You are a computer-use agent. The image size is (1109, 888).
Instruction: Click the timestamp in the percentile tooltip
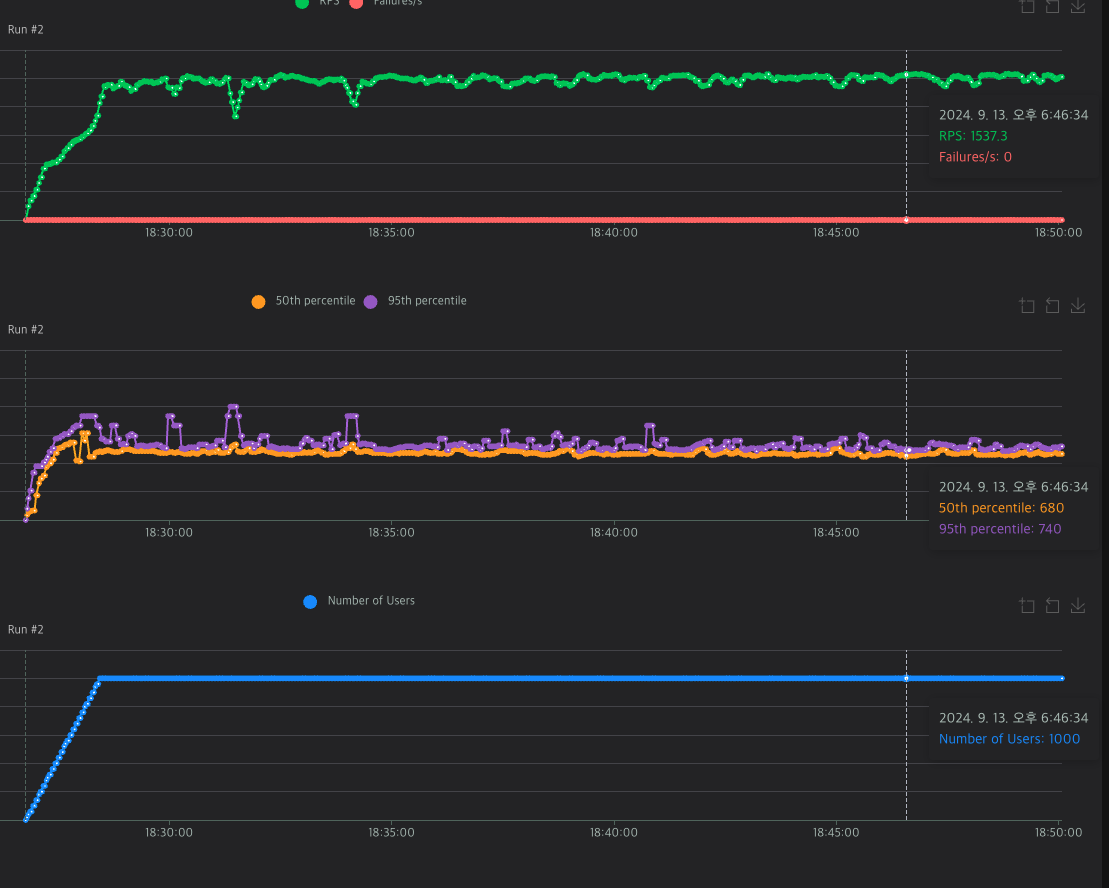coord(1014,486)
